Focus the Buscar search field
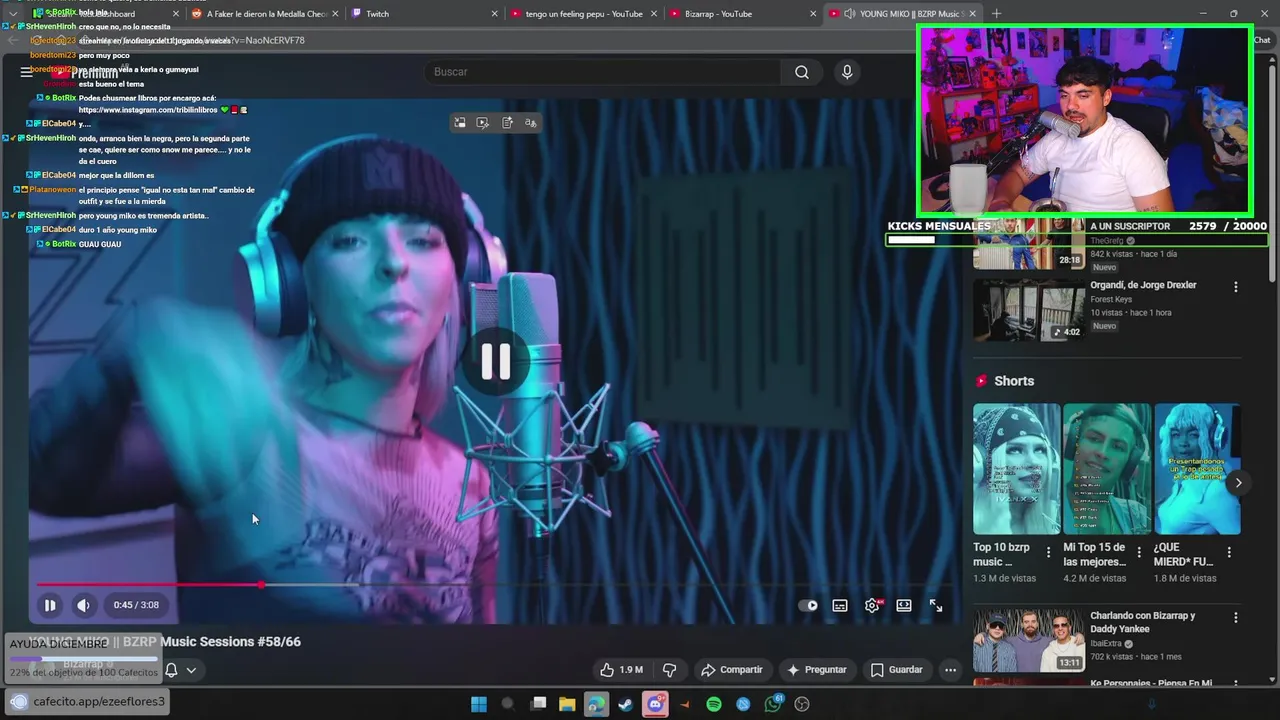The width and height of the screenshot is (1280, 720). [x=605, y=72]
